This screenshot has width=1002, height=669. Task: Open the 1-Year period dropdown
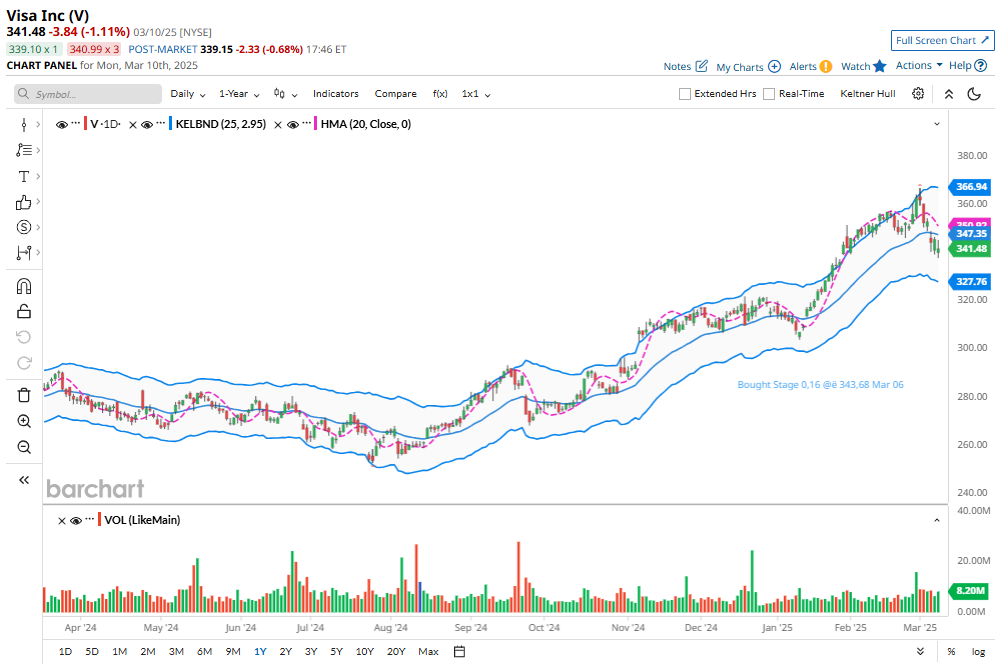pyautogui.click(x=239, y=94)
